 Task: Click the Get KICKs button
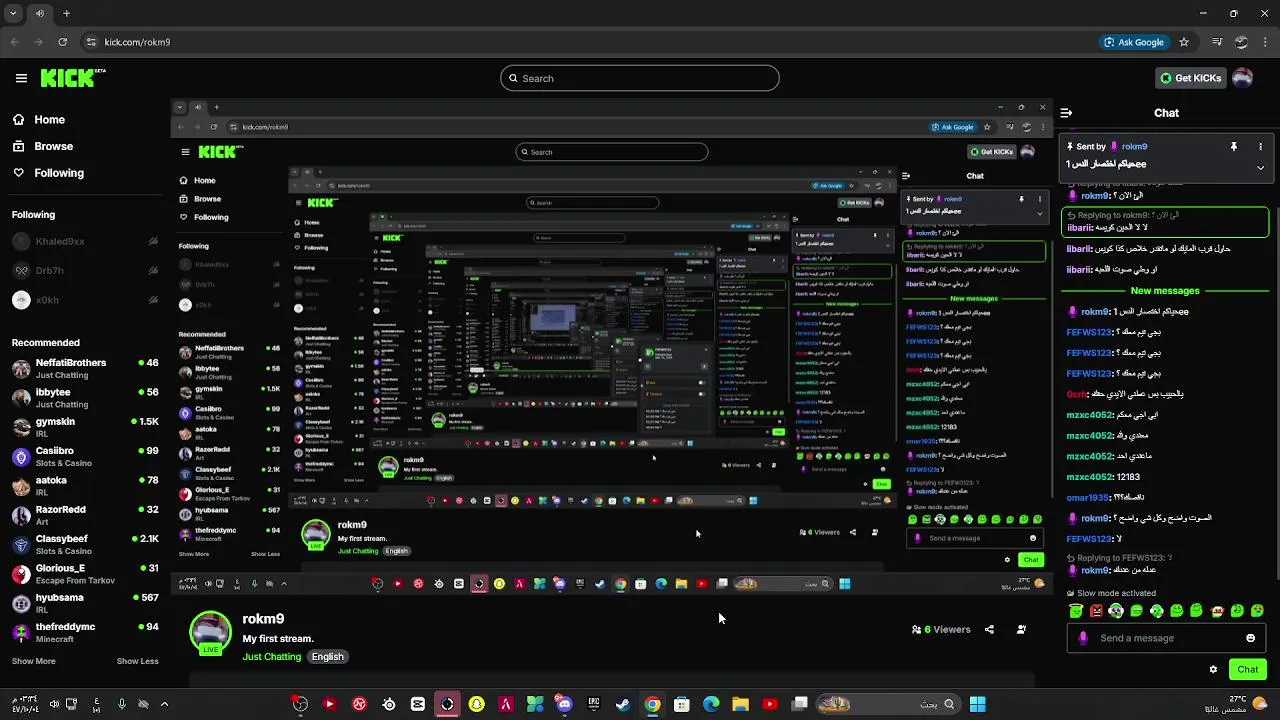[x=1190, y=78]
